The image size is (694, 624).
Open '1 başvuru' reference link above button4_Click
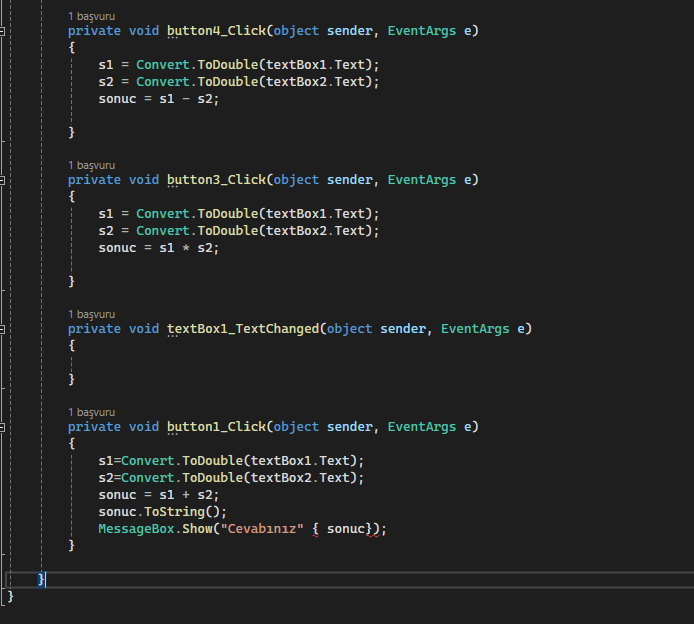[x=92, y=16]
